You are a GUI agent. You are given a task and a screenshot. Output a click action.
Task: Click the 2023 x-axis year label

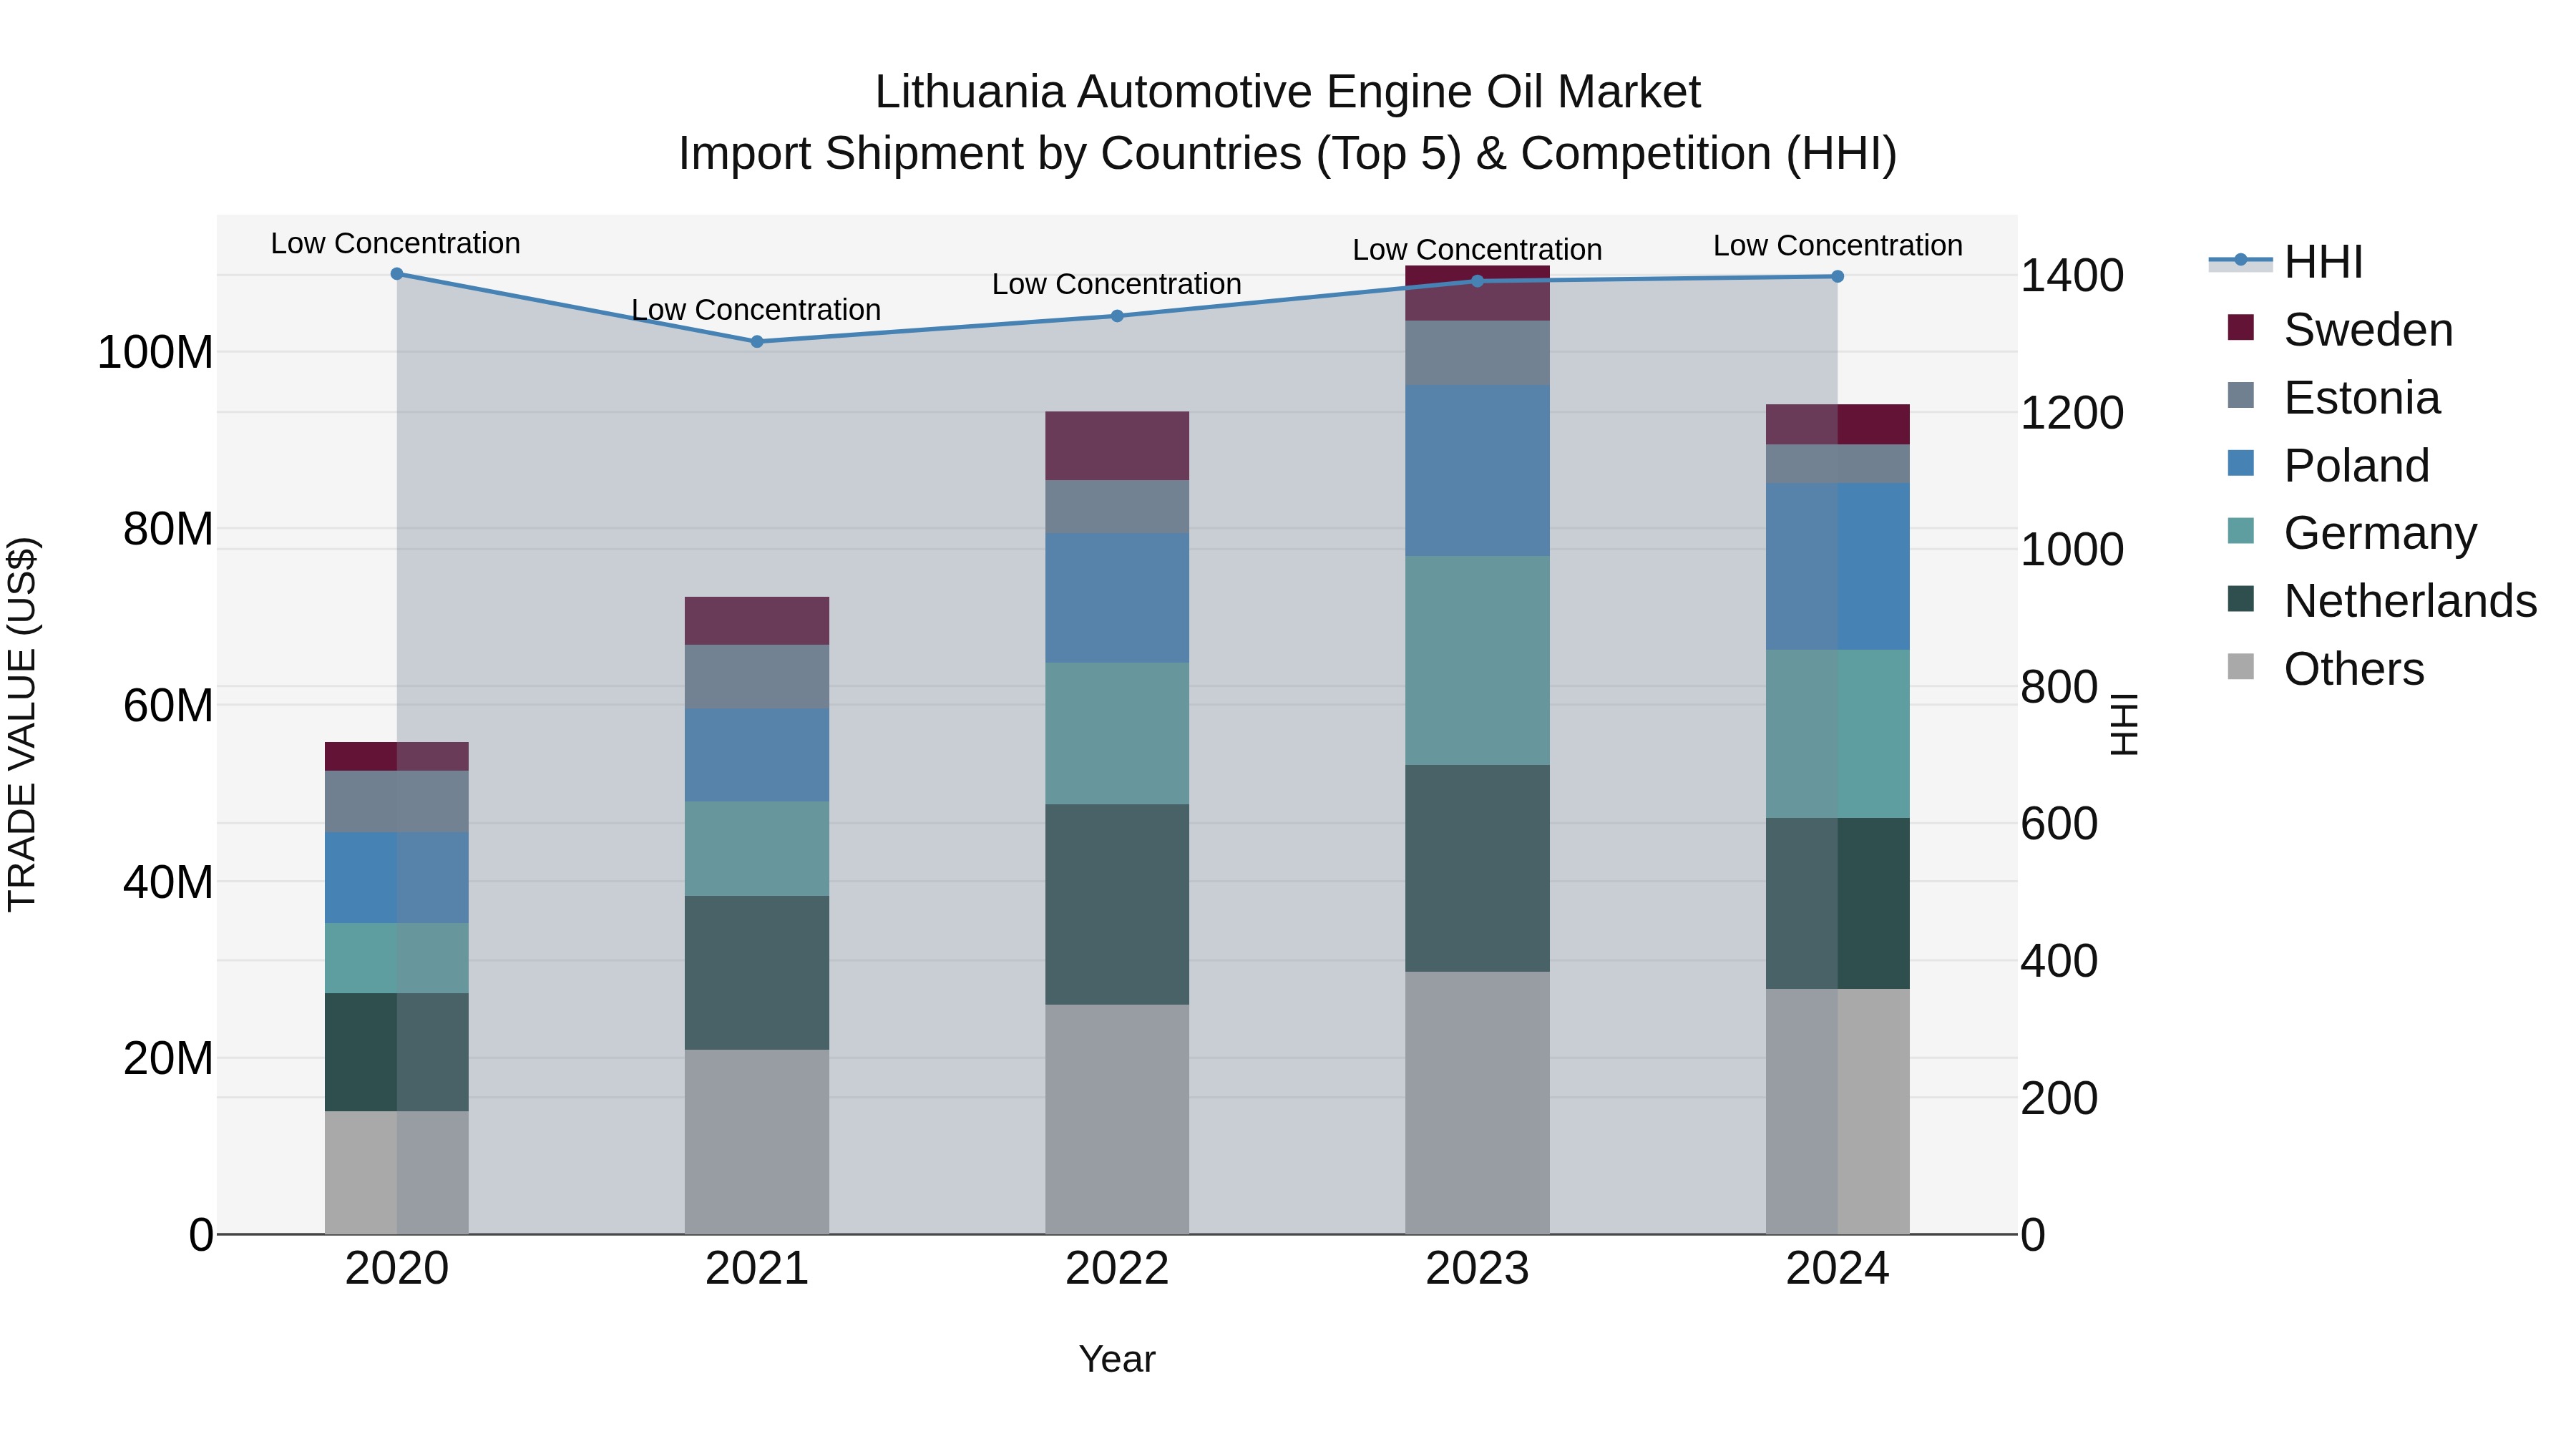(x=1478, y=1269)
